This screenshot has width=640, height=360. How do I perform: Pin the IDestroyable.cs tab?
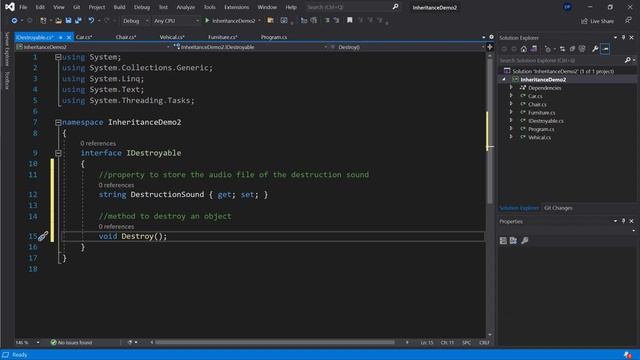(60, 37)
